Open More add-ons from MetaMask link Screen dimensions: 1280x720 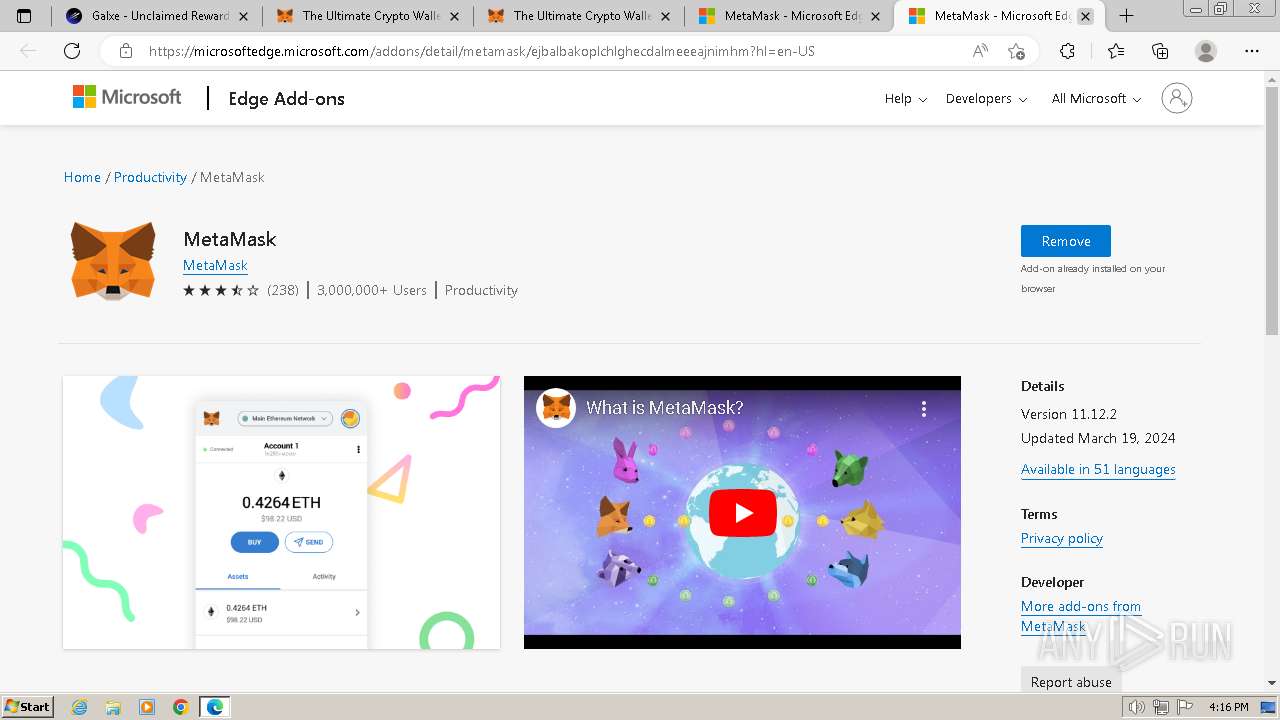point(1081,616)
